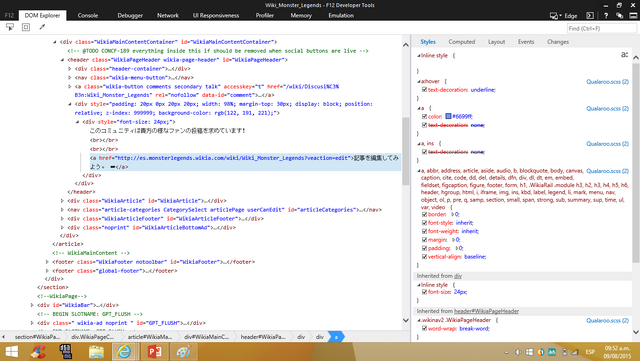
Task: Switch to Internet Explorer on taskbar
Action: pyautogui.click(x=124, y=351)
